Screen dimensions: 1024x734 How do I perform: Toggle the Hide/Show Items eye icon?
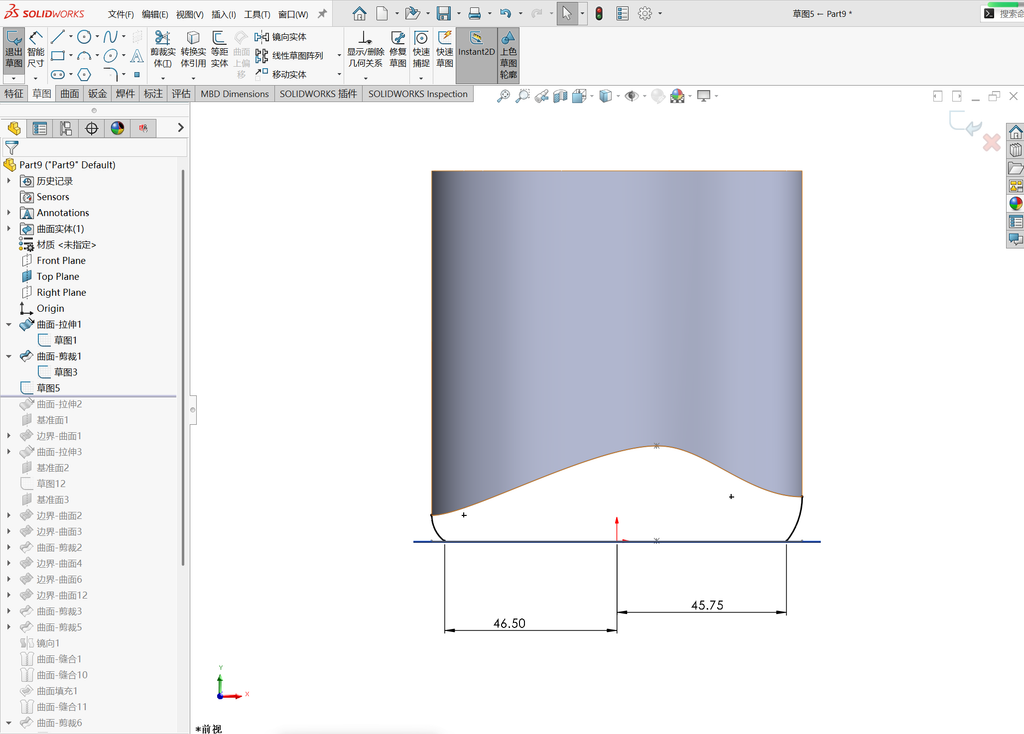click(x=631, y=96)
